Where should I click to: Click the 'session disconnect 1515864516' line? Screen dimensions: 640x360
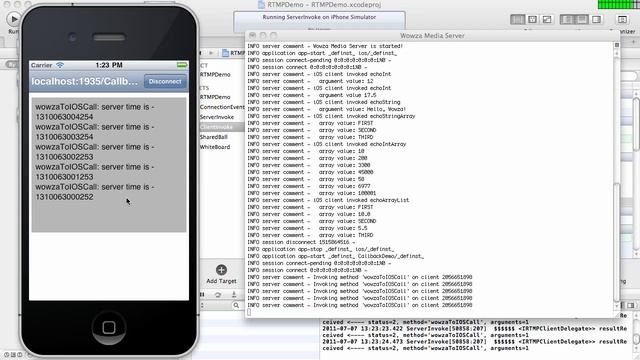click(301, 242)
